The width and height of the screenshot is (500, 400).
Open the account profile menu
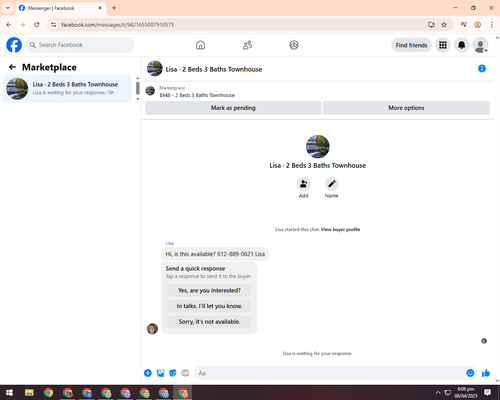[x=480, y=45]
